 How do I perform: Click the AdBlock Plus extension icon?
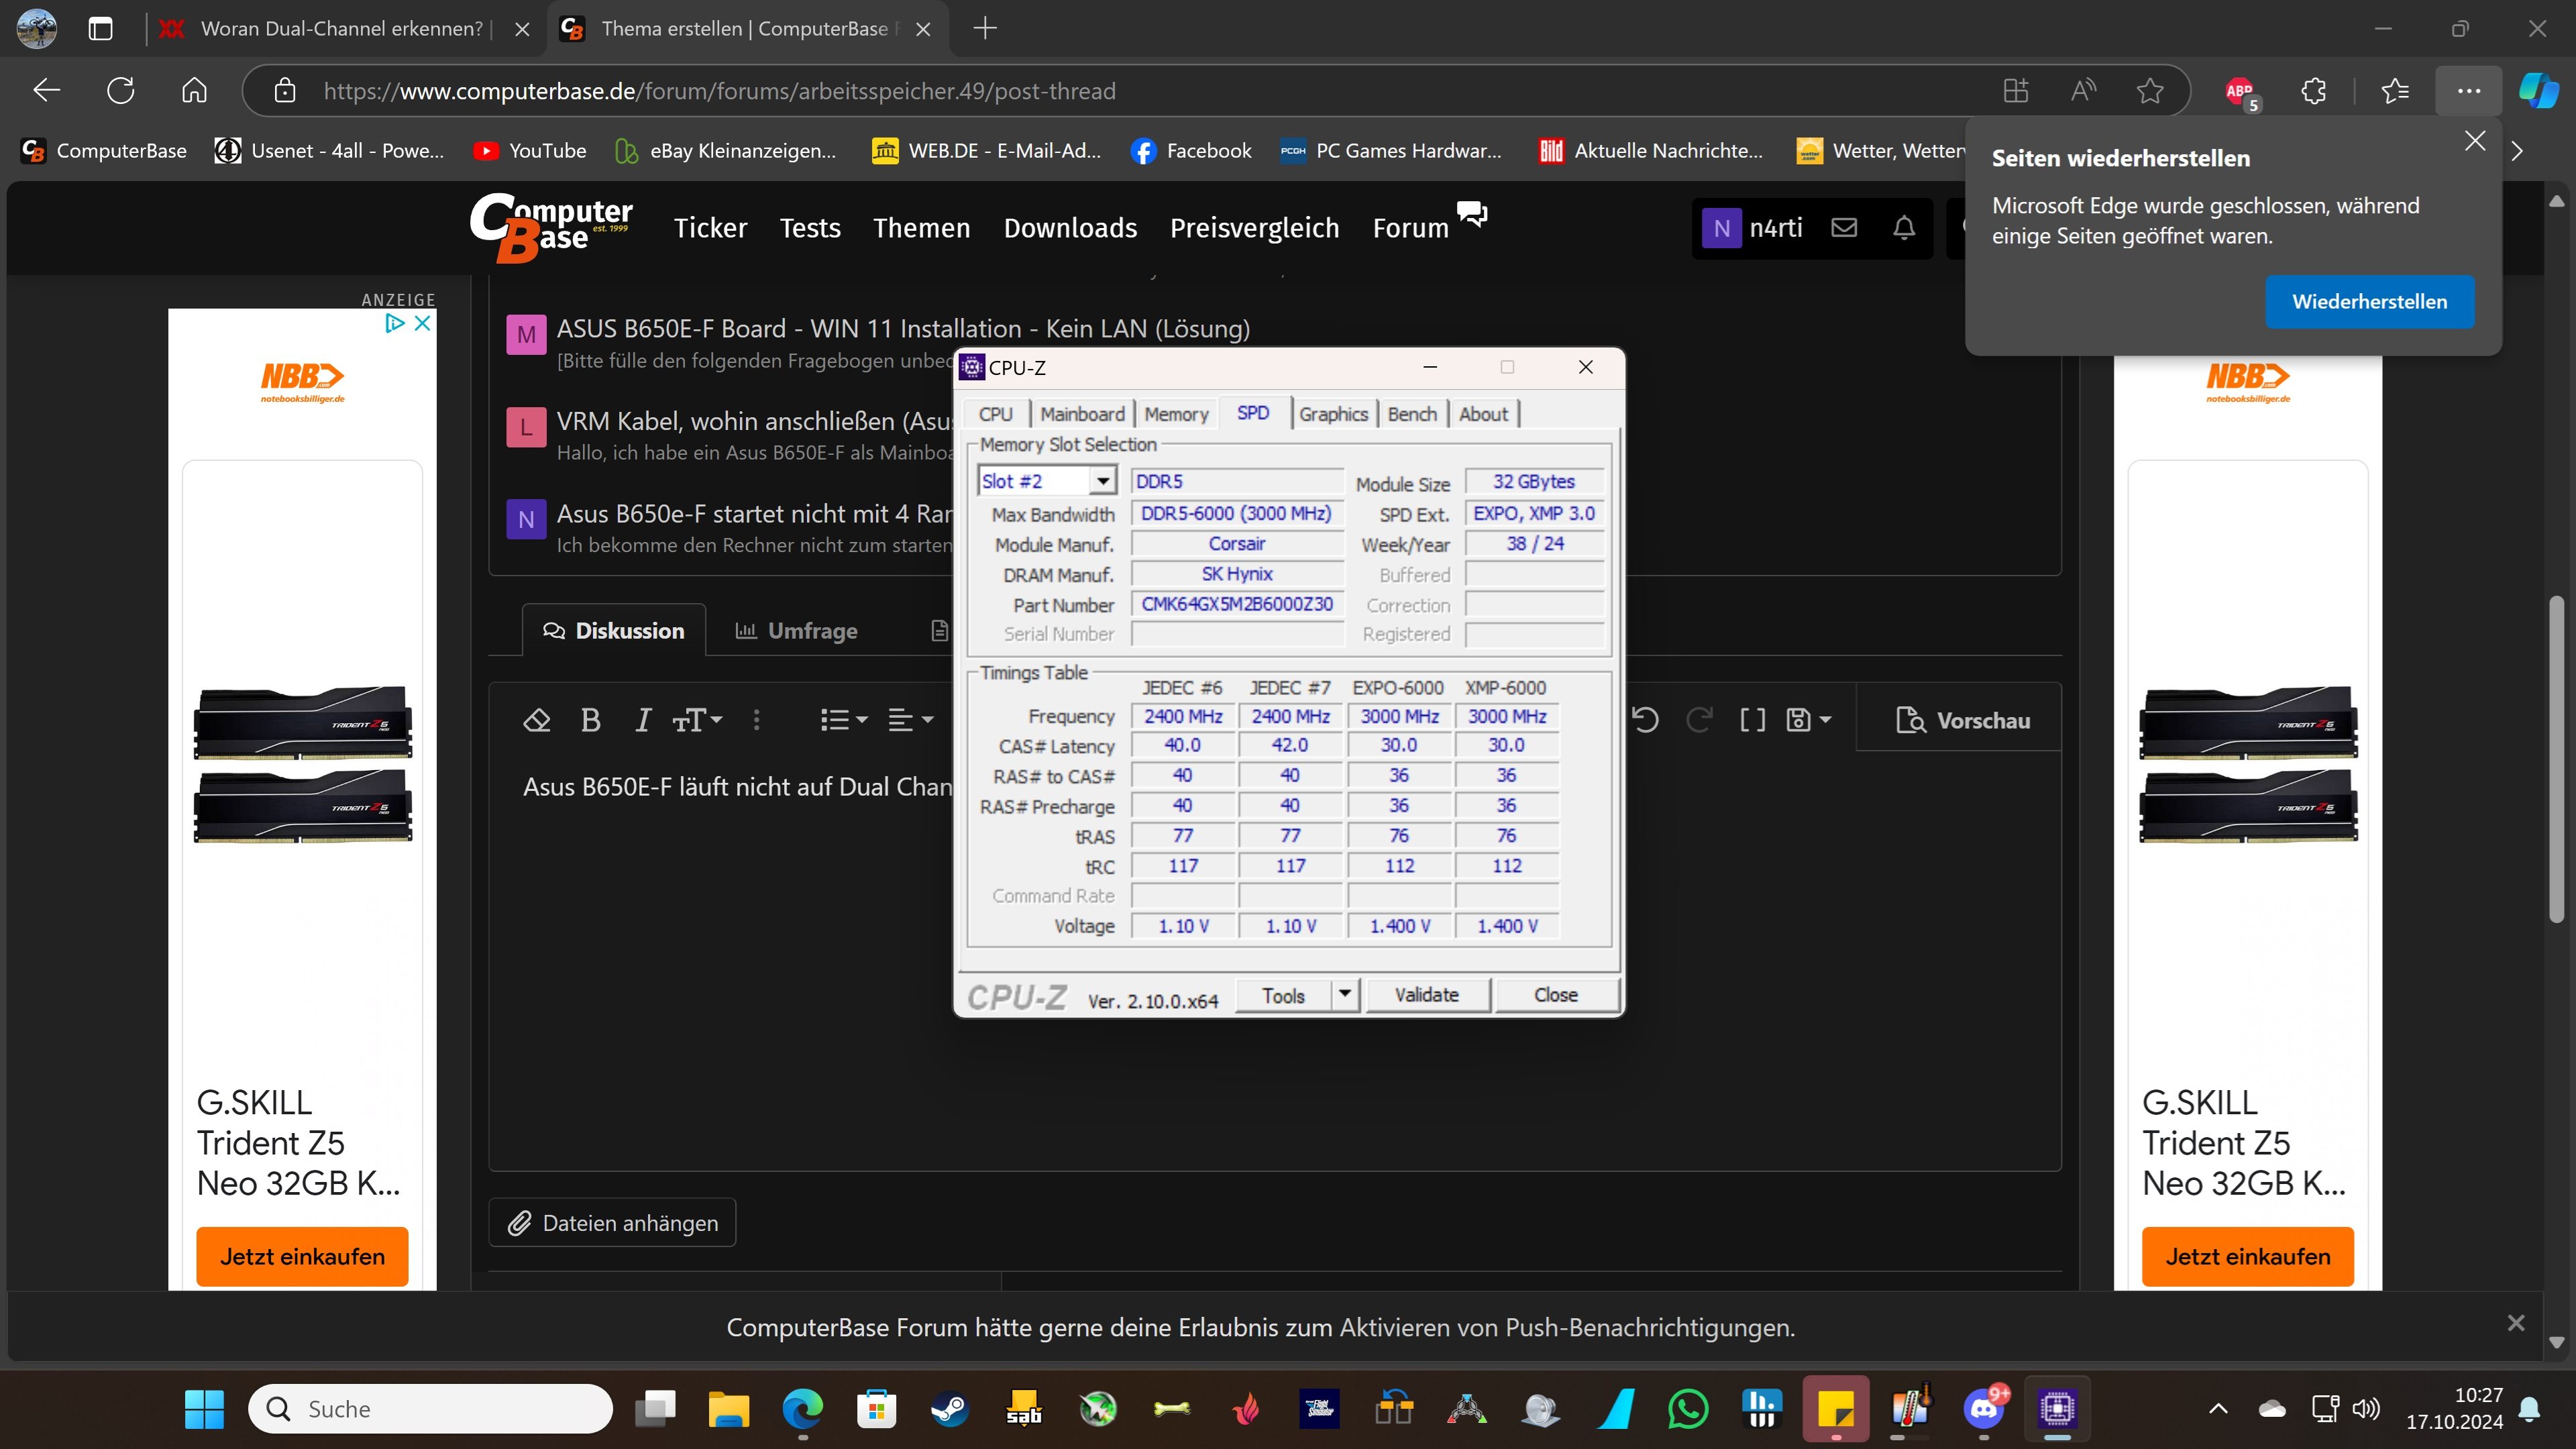tap(2240, 91)
